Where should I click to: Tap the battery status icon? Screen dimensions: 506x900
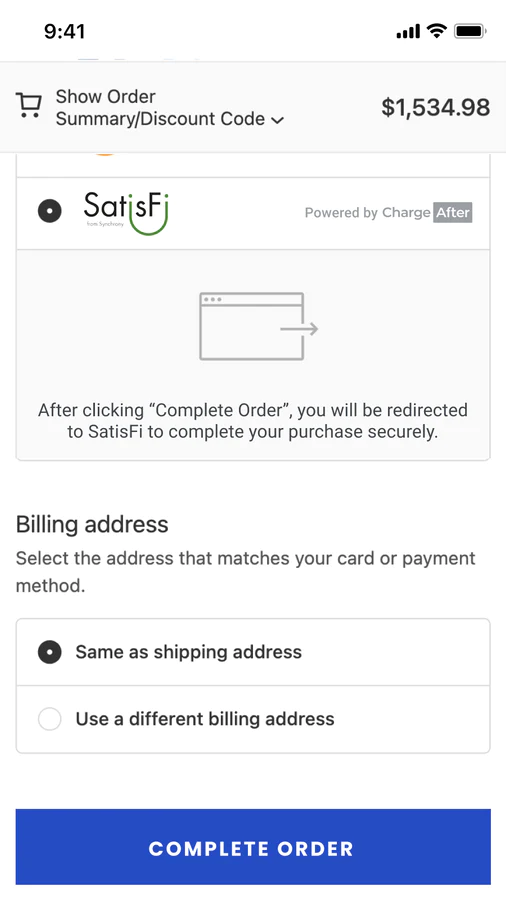[x=470, y=31]
